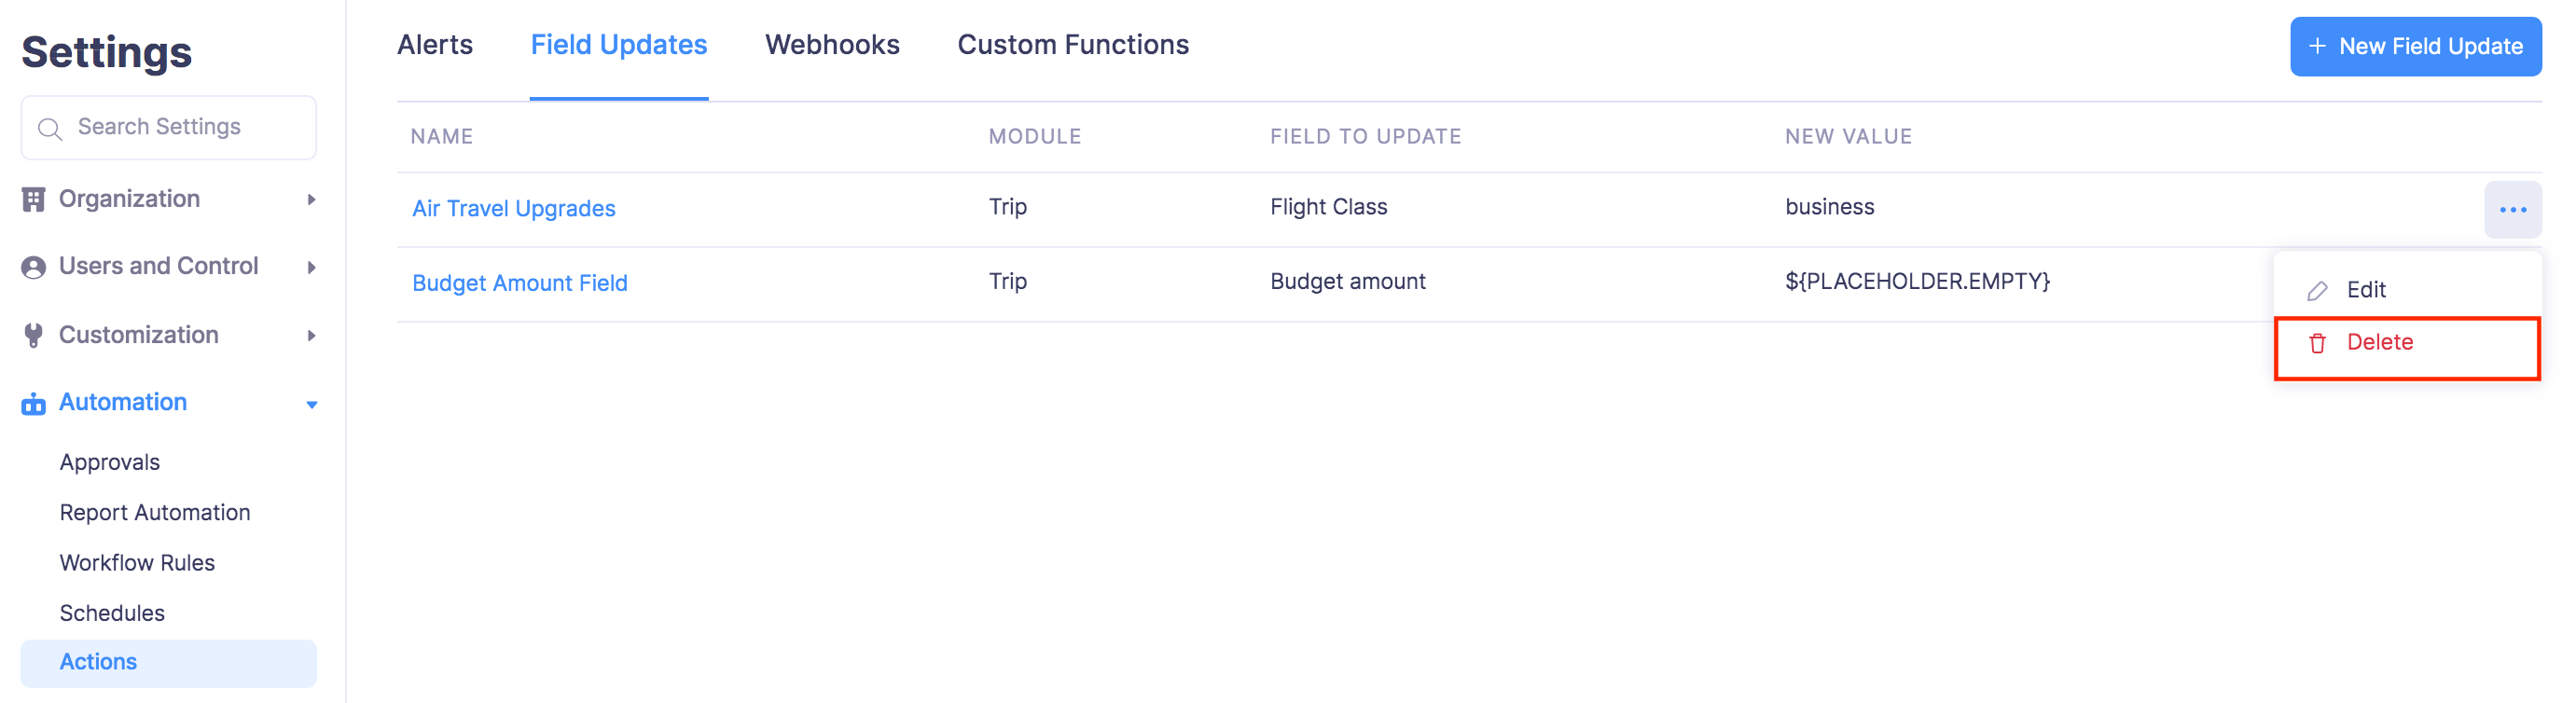Click the Customization wrench icon
This screenshot has height=703, width=2576.
[x=34, y=334]
